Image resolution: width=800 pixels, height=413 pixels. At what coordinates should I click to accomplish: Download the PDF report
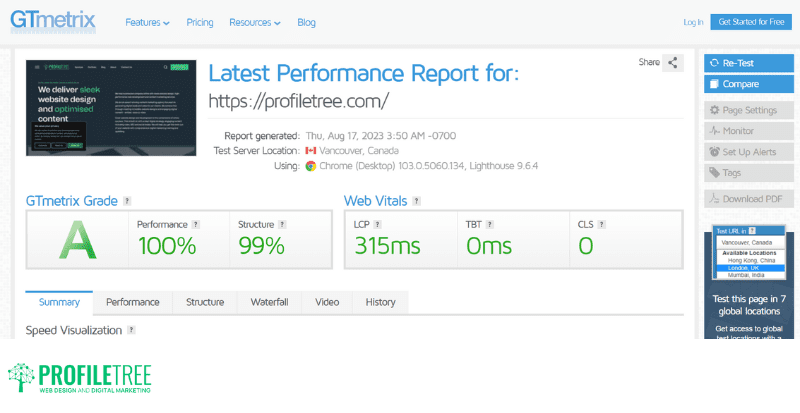(748, 199)
